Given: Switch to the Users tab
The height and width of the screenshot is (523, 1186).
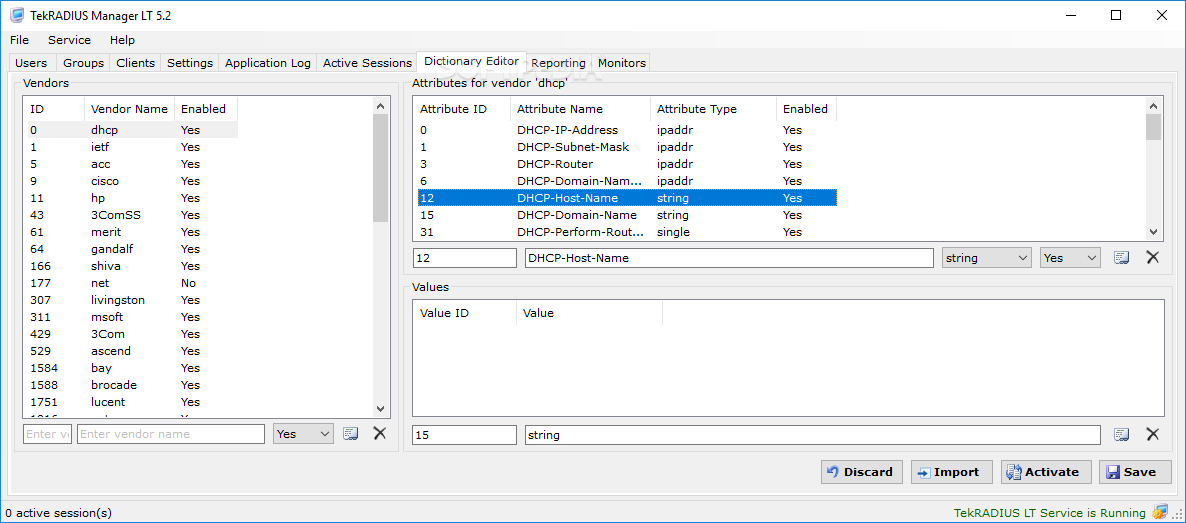Looking at the screenshot, I should [31, 63].
